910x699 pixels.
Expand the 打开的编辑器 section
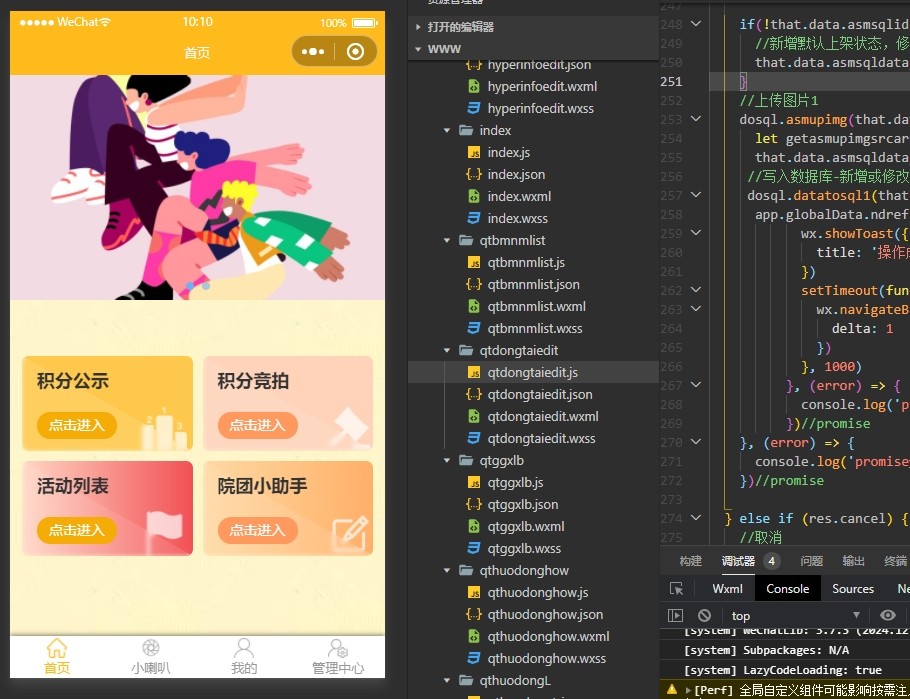pos(461,27)
